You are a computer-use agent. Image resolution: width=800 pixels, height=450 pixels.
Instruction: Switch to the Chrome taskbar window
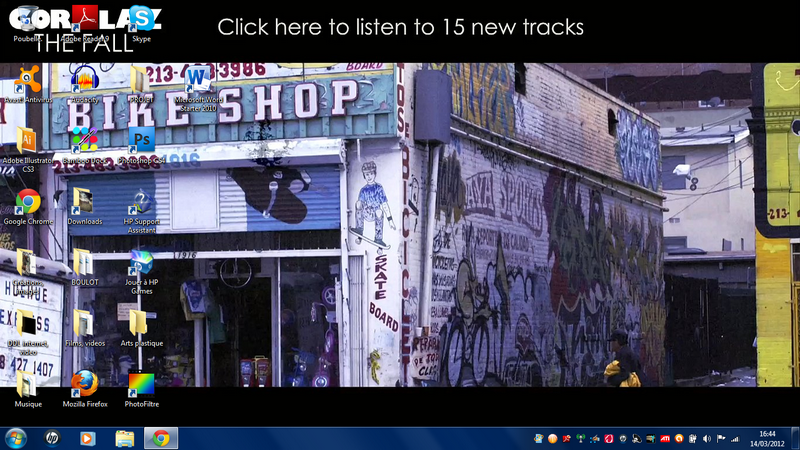pos(161,438)
